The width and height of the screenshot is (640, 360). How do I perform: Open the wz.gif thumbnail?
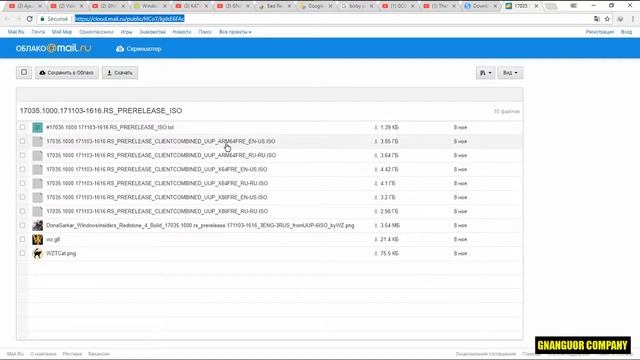(38, 239)
